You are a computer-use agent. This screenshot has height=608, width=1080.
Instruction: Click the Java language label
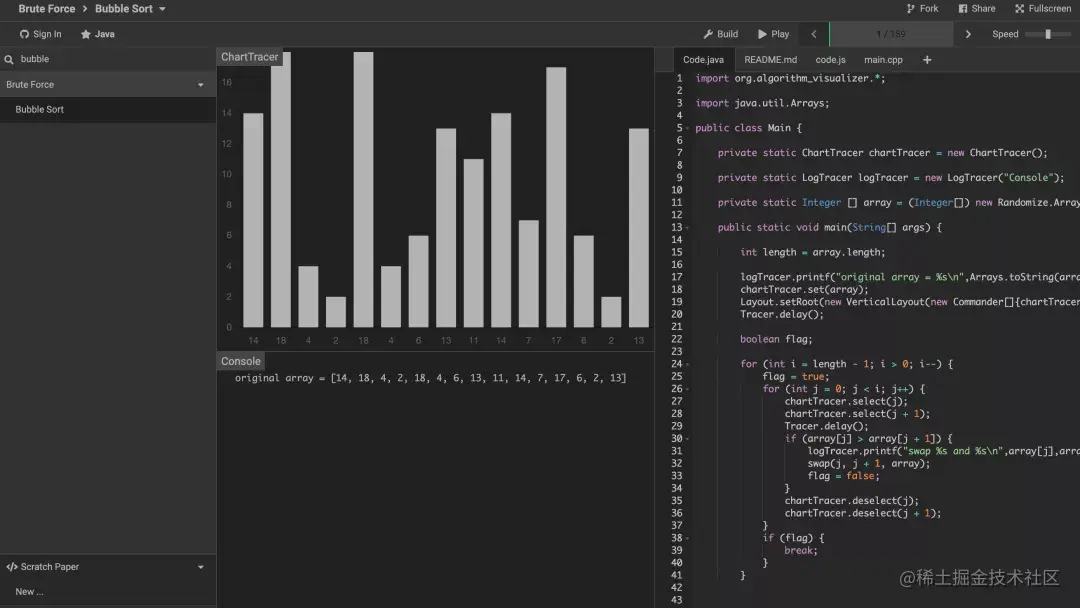pyautogui.click(x=105, y=34)
